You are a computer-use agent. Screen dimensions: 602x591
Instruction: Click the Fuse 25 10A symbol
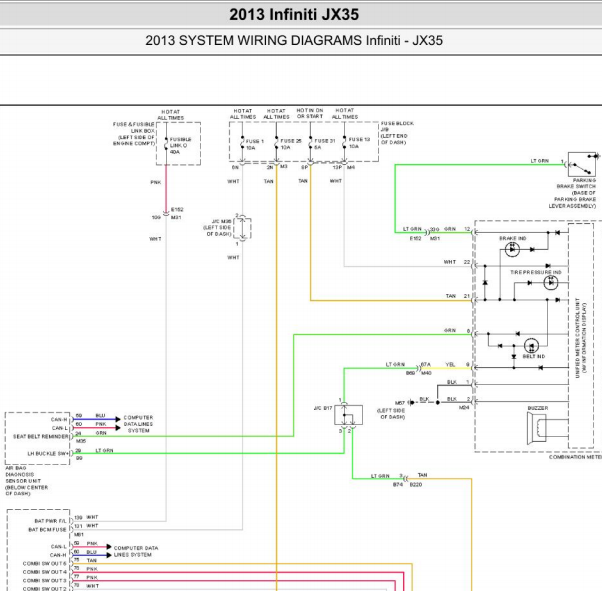(276, 142)
